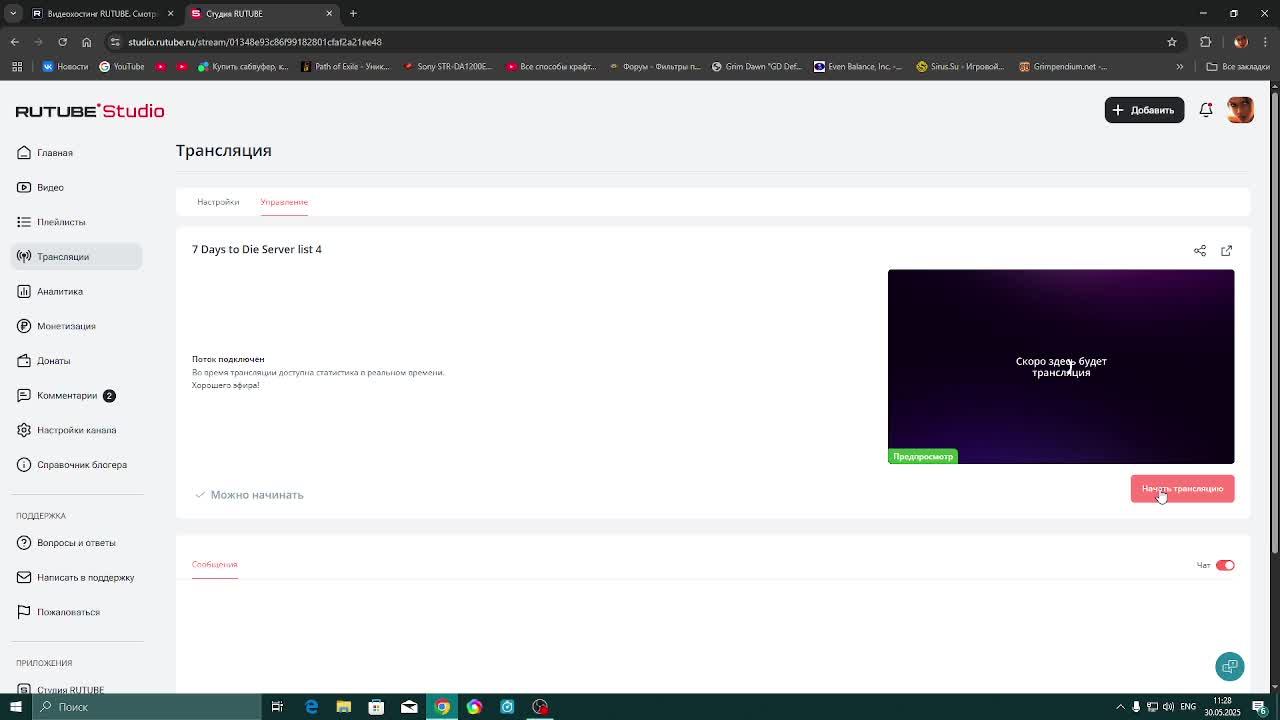Click the stream preview player
The width and height of the screenshot is (1280, 720).
point(1061,366)
